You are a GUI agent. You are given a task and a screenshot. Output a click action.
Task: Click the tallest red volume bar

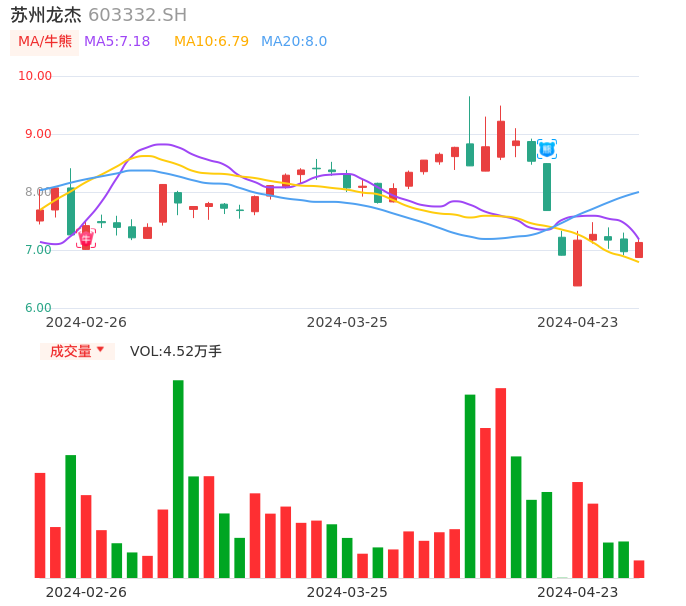(x=500, y=482)
